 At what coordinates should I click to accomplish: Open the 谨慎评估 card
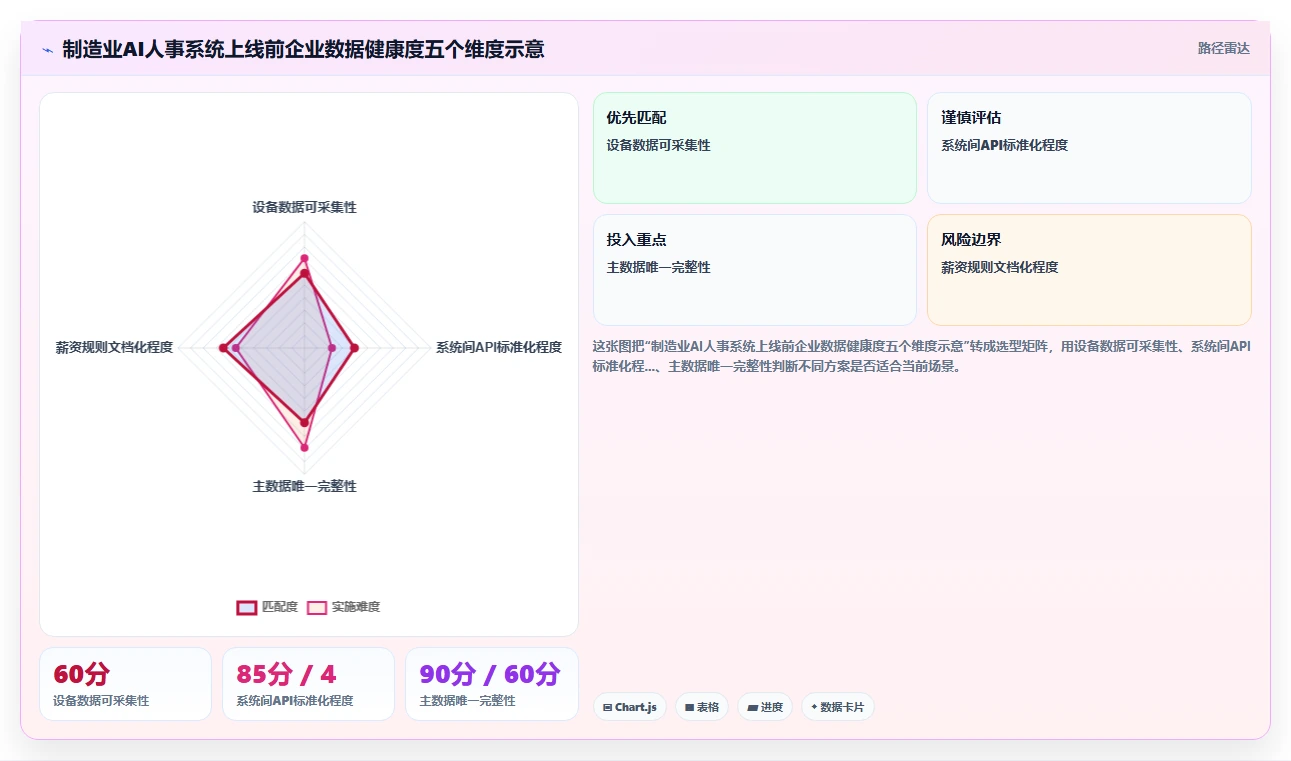pos(1089,148)
